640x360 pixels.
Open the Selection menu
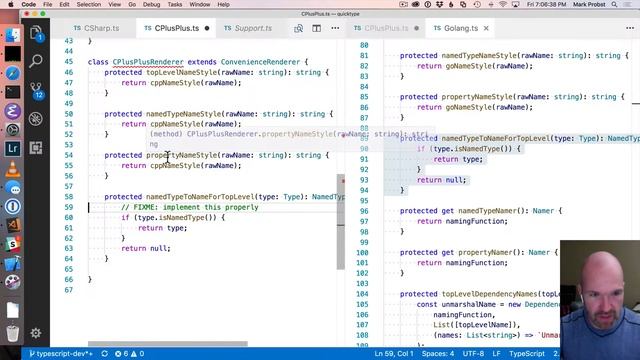[89, 4]
